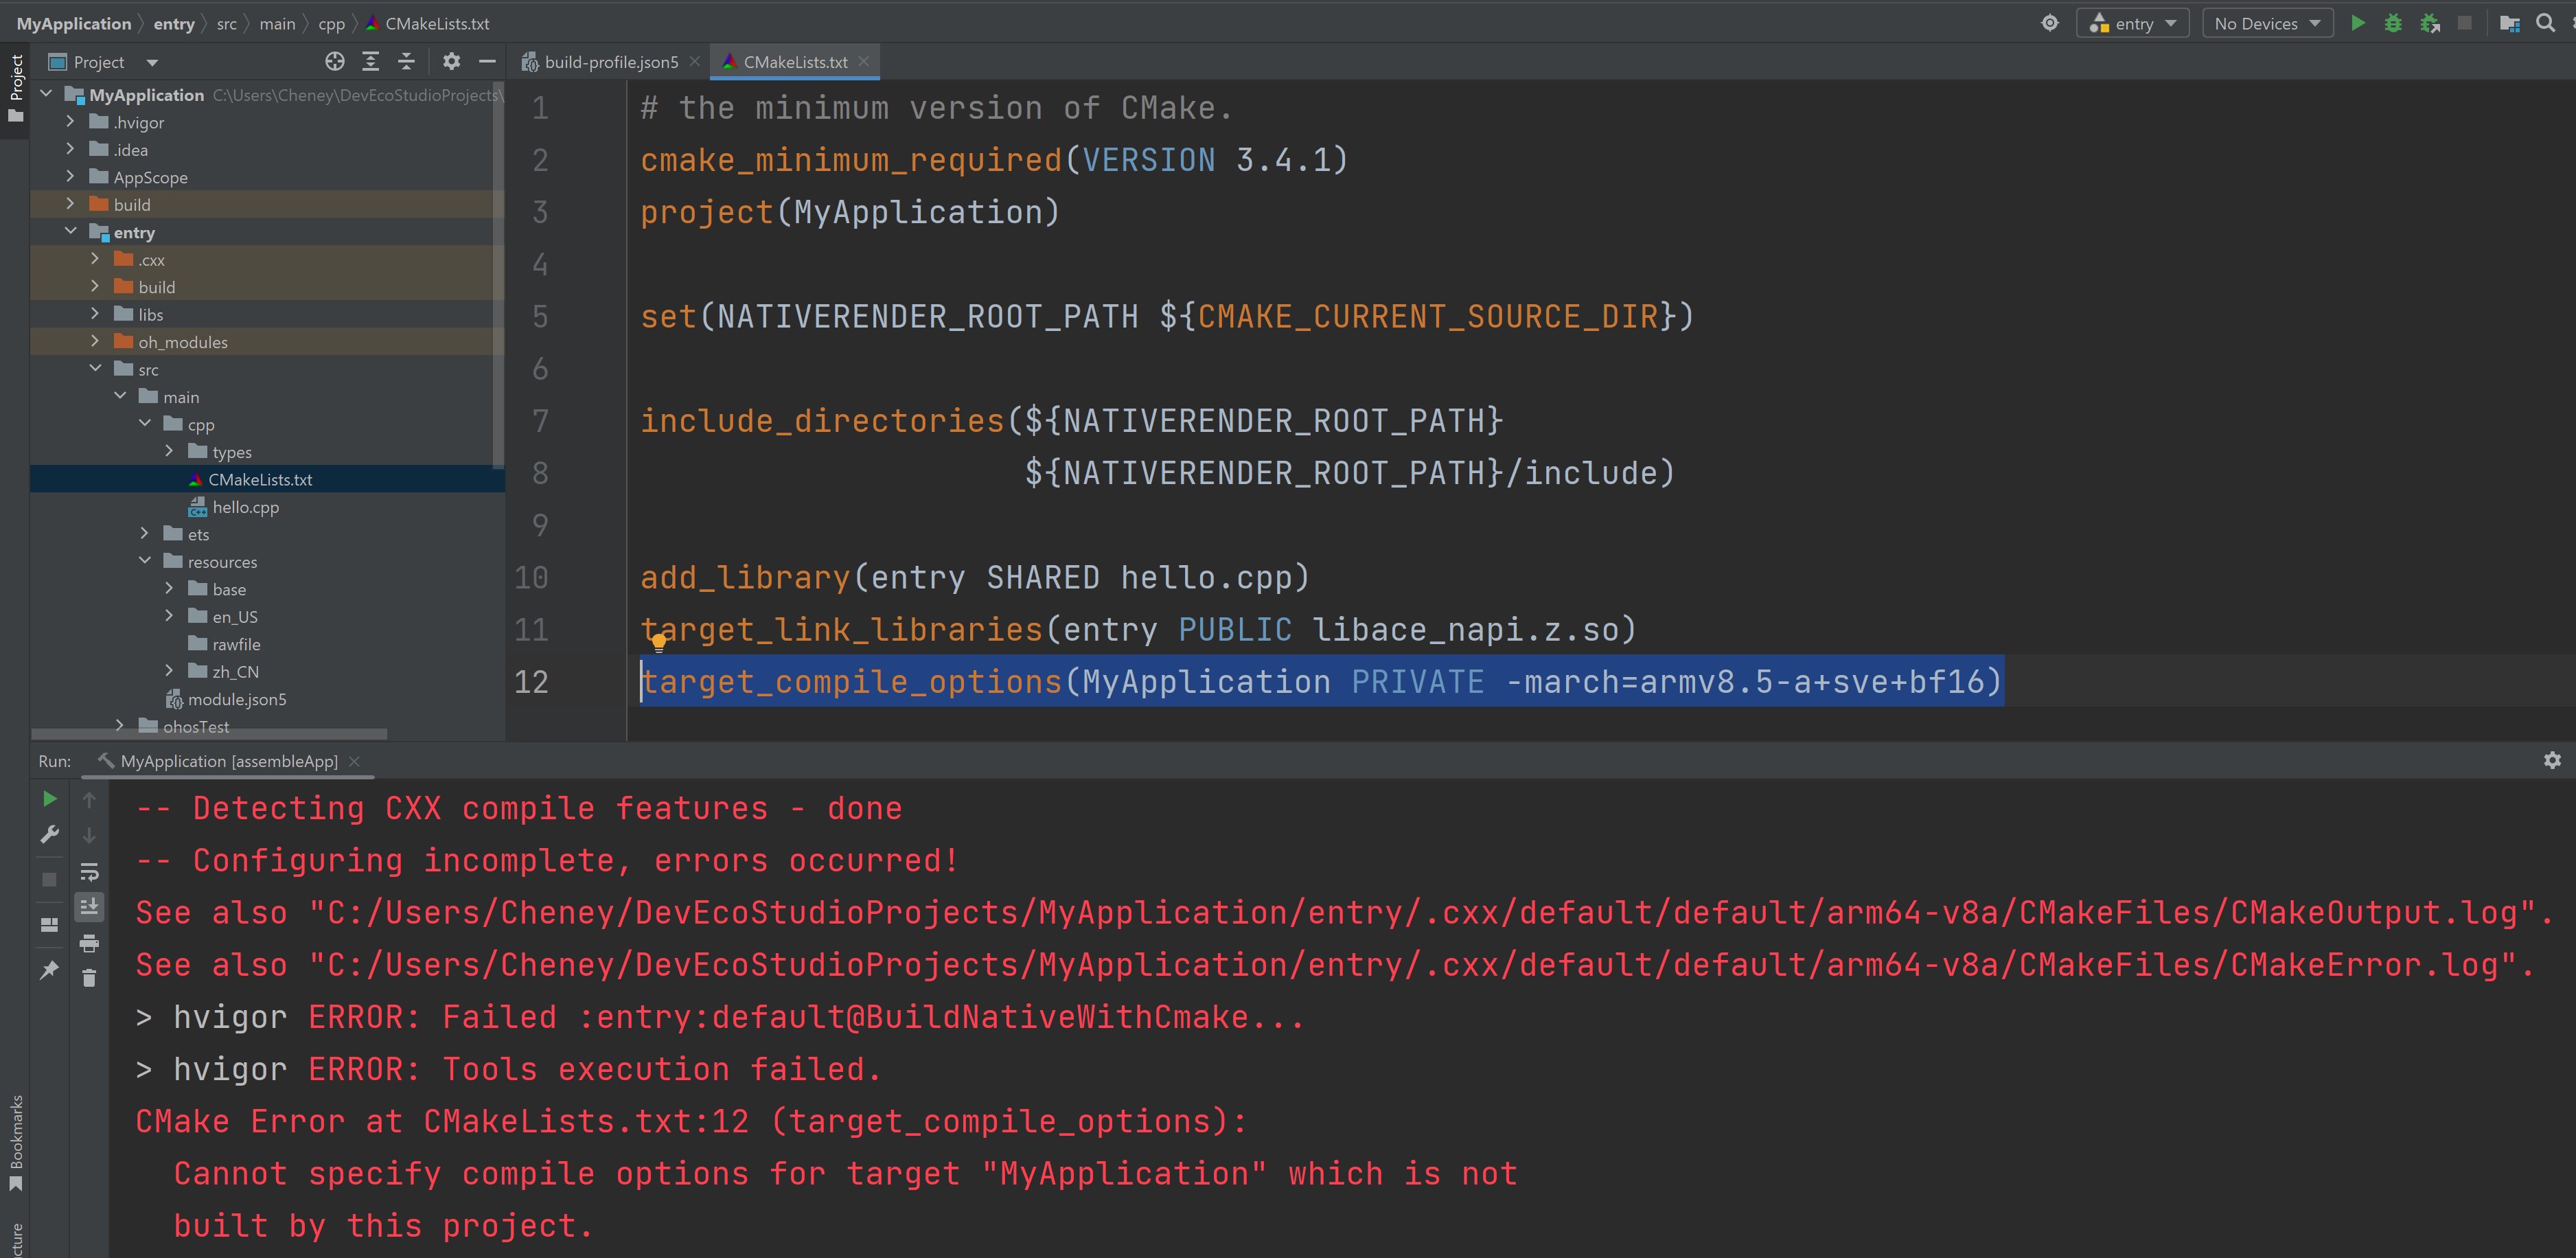The image size is (2576, 1258).
Task: Open hello.cpp in the Project tree
Action: [246, 507]
